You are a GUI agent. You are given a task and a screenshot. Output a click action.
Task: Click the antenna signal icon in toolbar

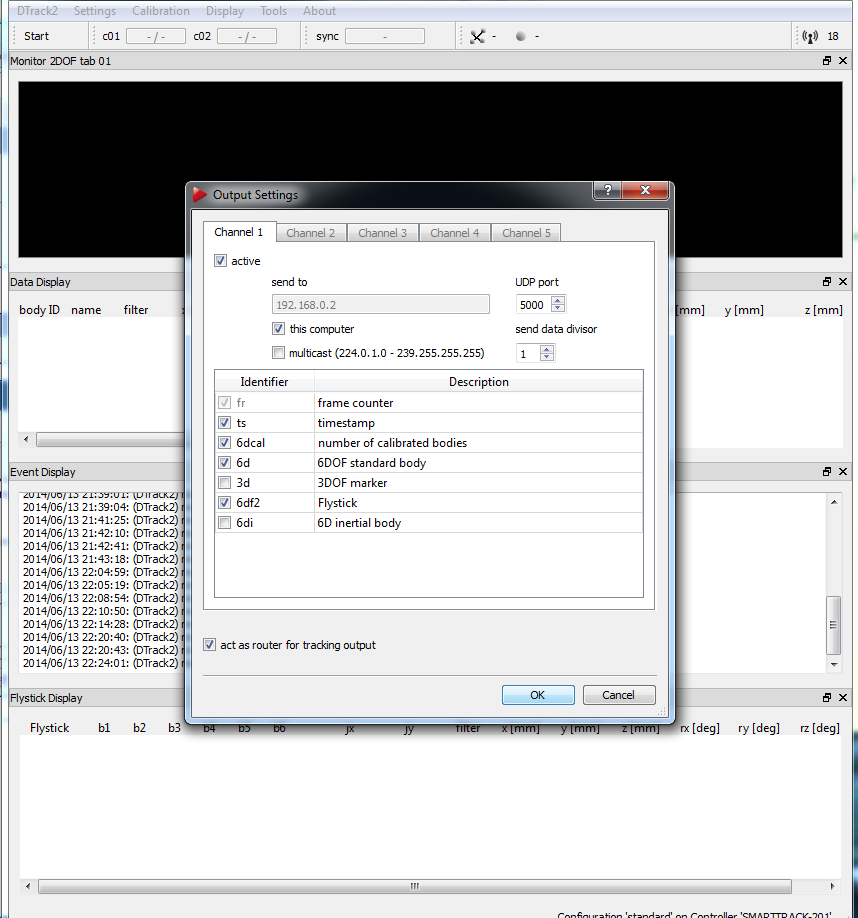pyautogui.click(x=810, y=36)
